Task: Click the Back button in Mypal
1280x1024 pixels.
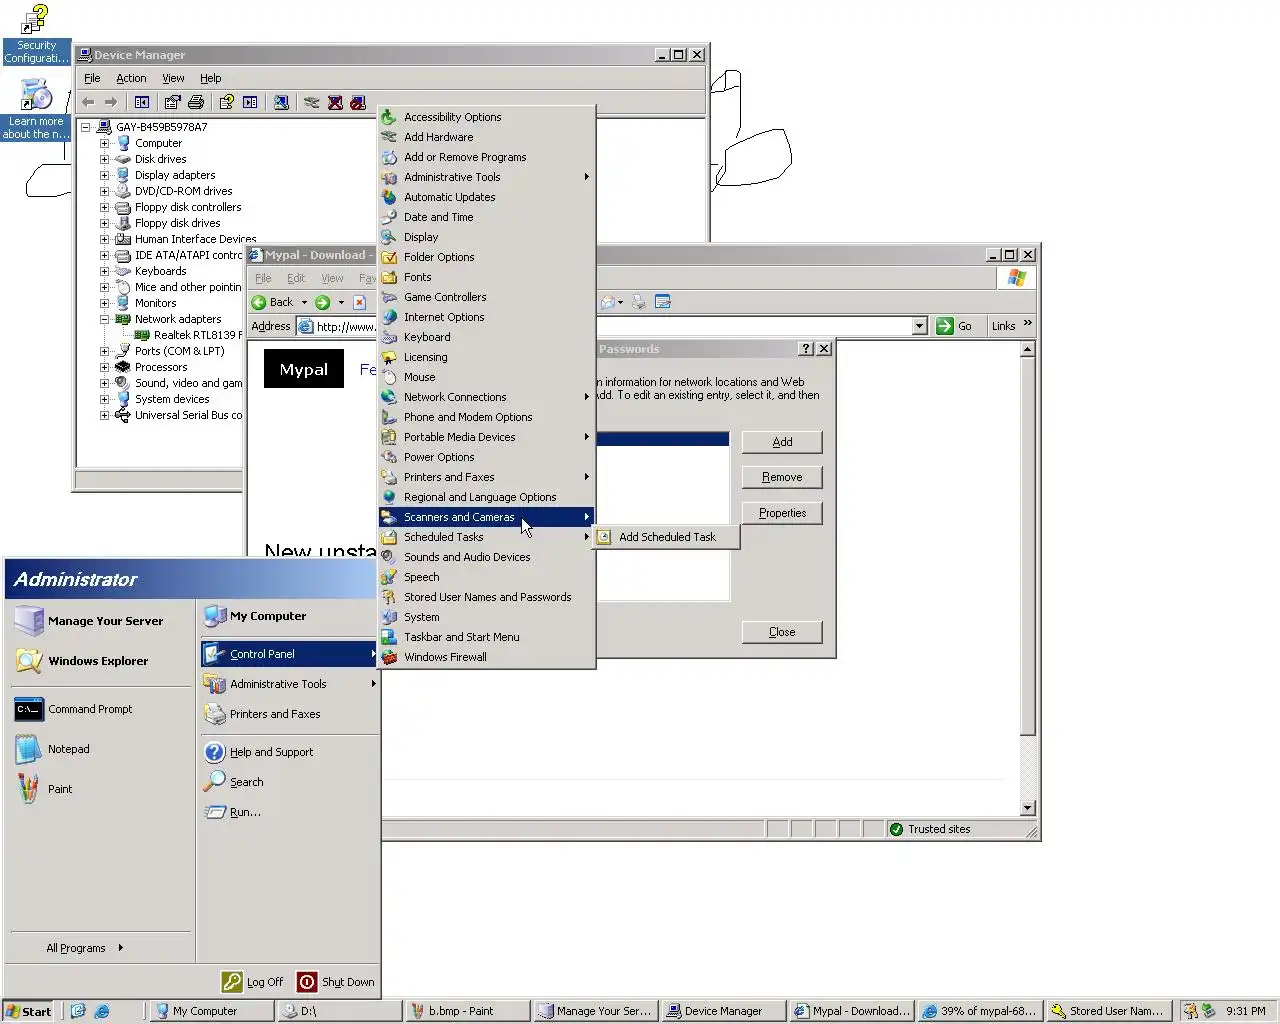Action: pos(273,302)
